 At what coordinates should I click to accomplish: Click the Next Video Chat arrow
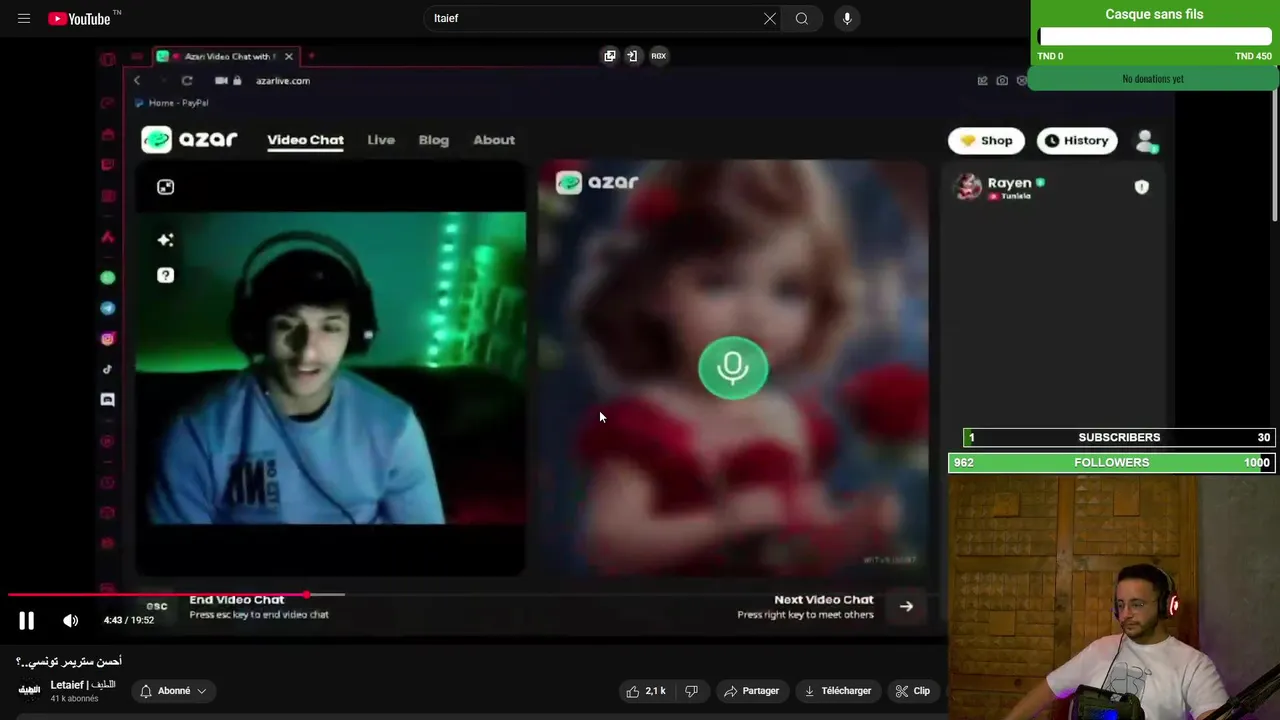tap(906, 606)
